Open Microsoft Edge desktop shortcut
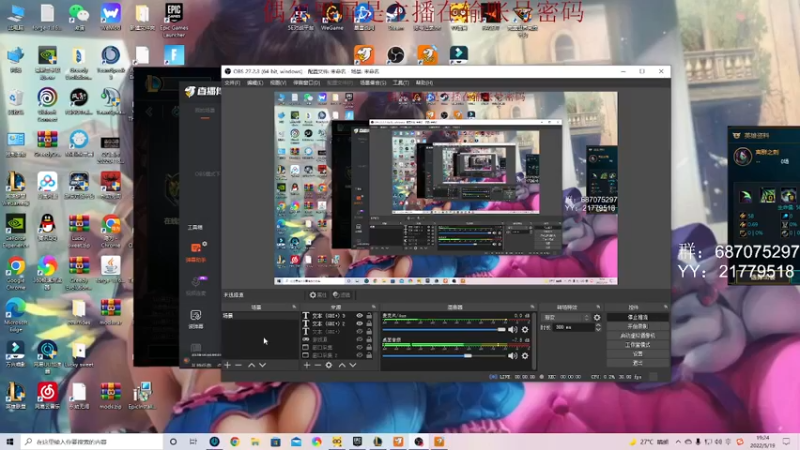800x450 pixels. pyautogui.click(x=16, y=315)
